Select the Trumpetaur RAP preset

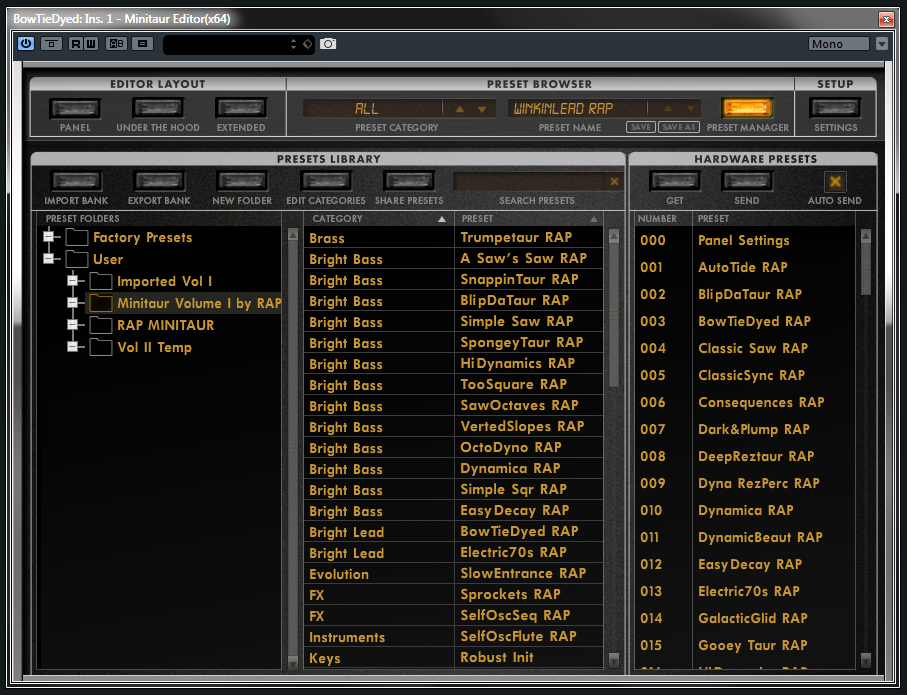[529, 237]
